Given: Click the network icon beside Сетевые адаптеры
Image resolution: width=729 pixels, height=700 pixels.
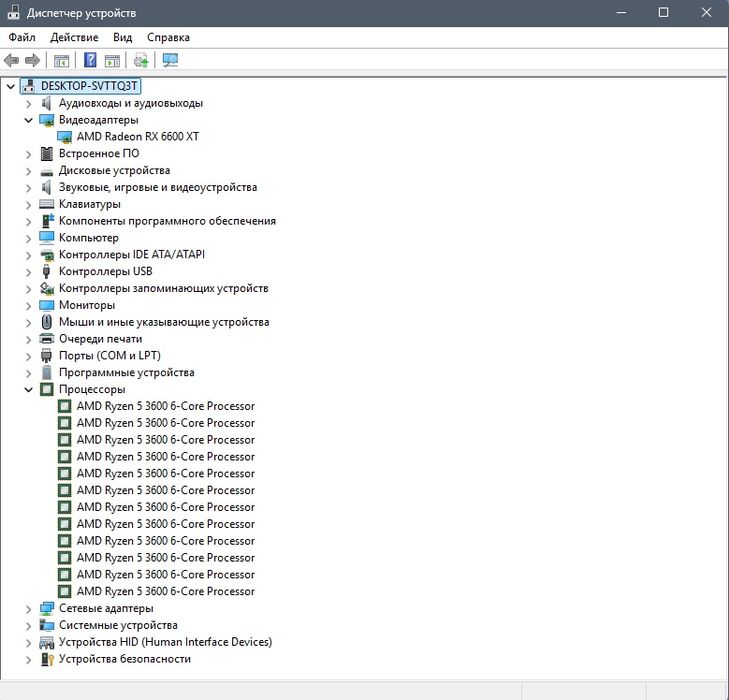Looking at the screenshot, I should click(46, 608).
